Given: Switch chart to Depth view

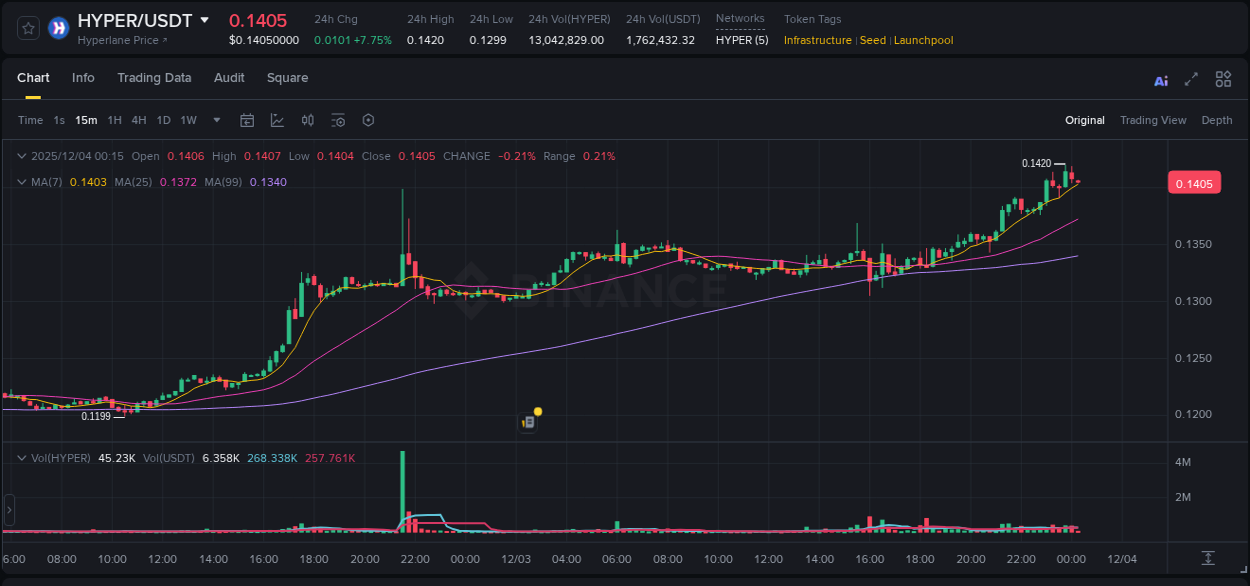Looking at the screenshot, I should (1216, 120).
